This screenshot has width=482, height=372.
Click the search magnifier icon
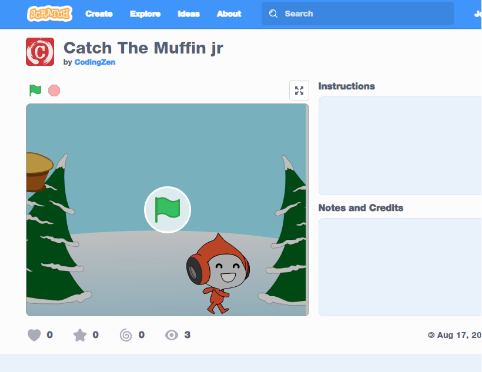click(273, 14)
